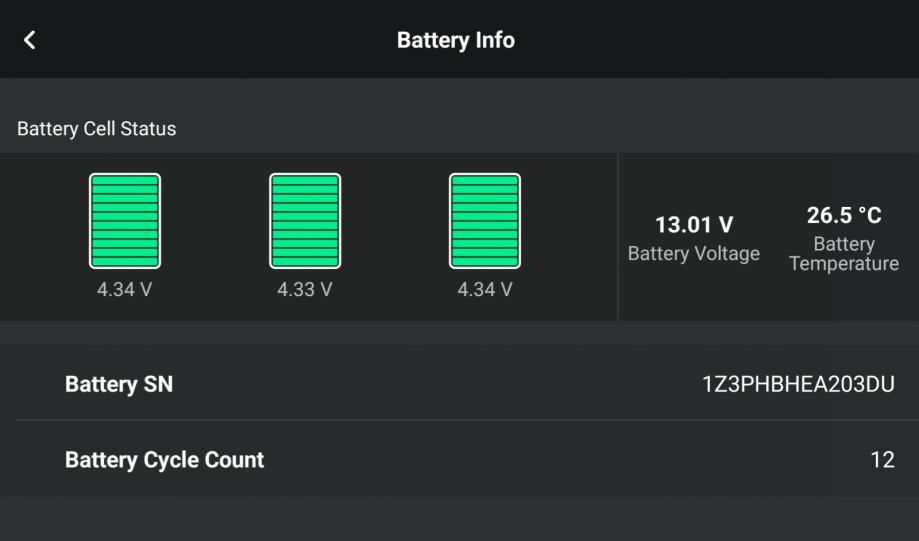Select the Battery Temperature label
919x541 pixels.
pos(844,254)
